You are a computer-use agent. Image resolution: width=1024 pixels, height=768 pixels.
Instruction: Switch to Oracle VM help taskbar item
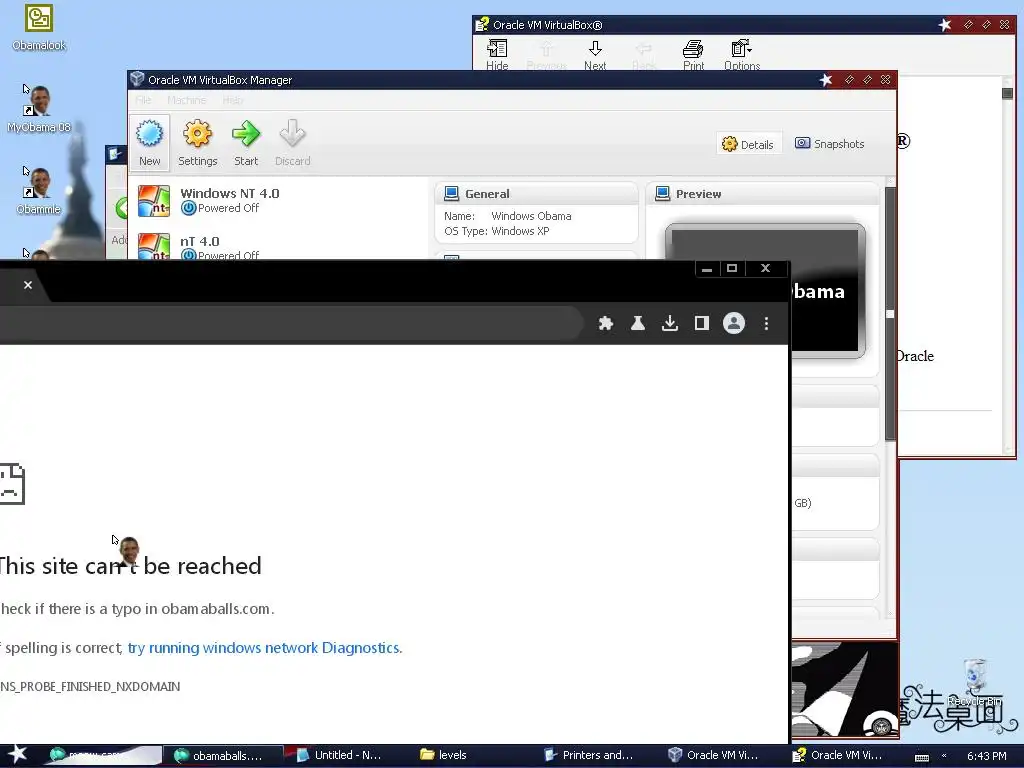click(x=838, y=755)
